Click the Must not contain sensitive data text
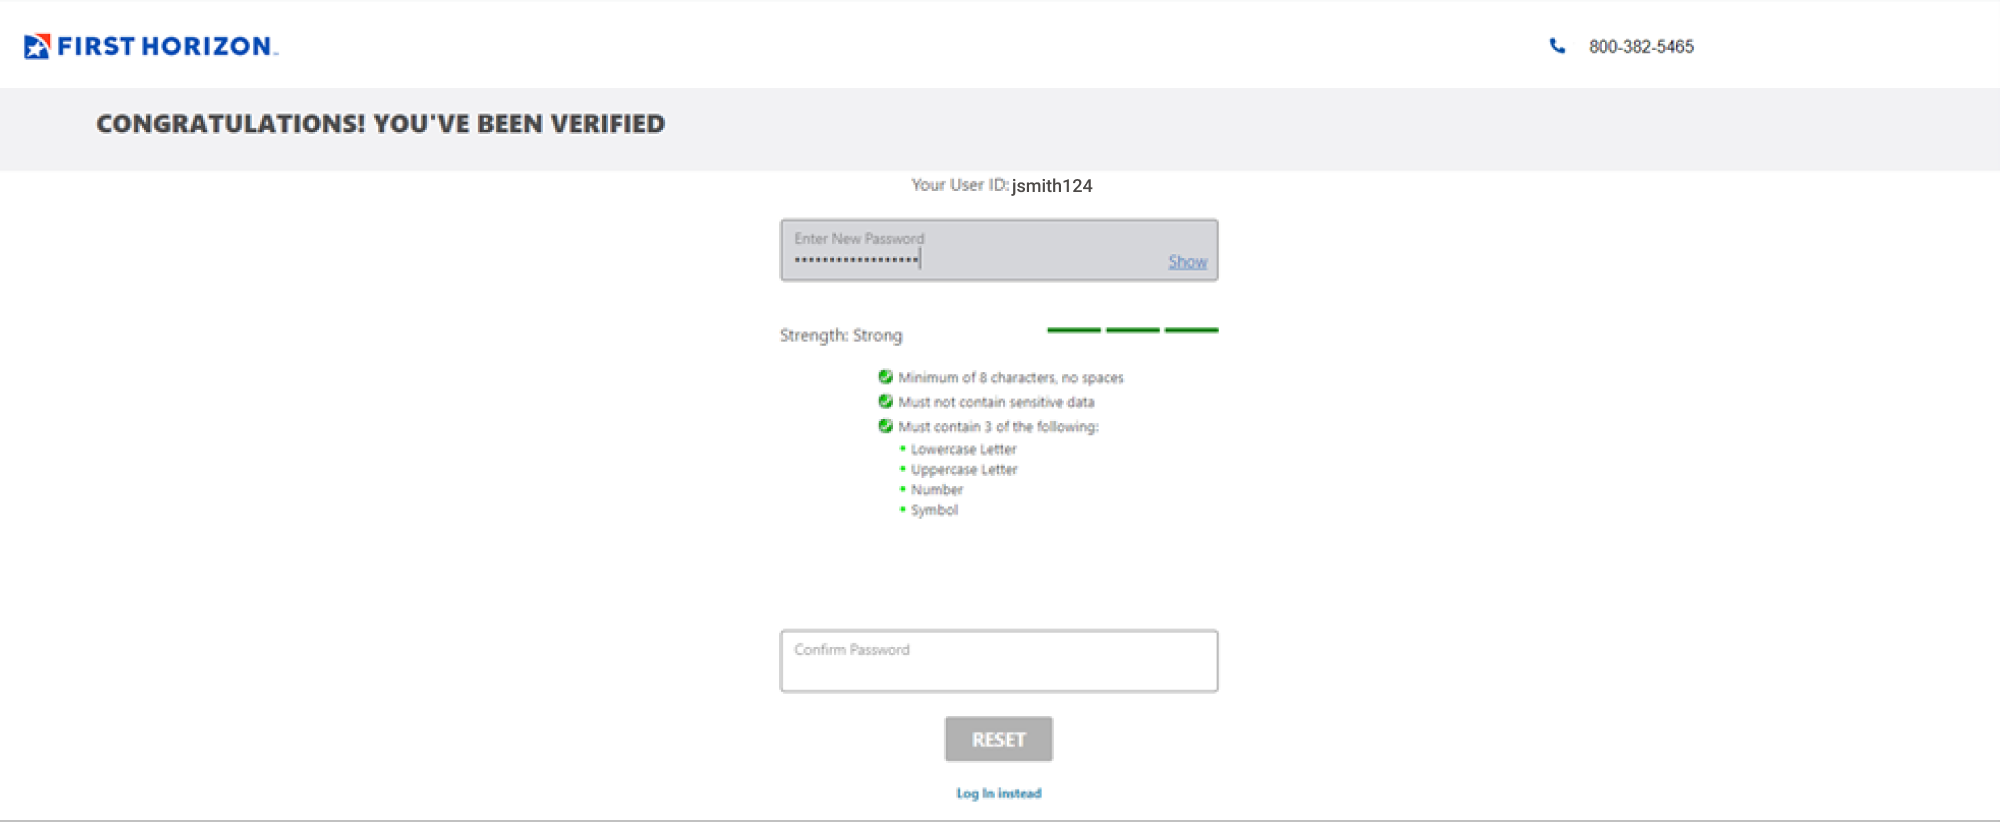This screenshot has width=2000, height=822. tap(996, 402)
